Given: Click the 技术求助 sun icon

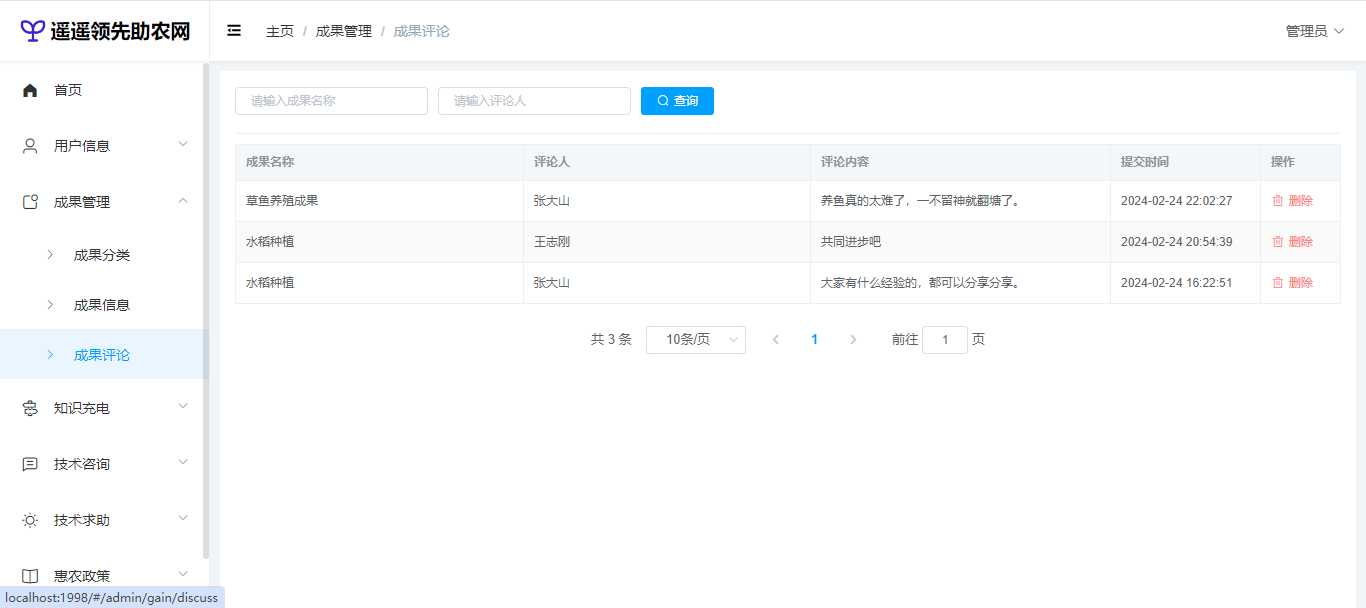Looking at the screenshot, I should 30,520.
